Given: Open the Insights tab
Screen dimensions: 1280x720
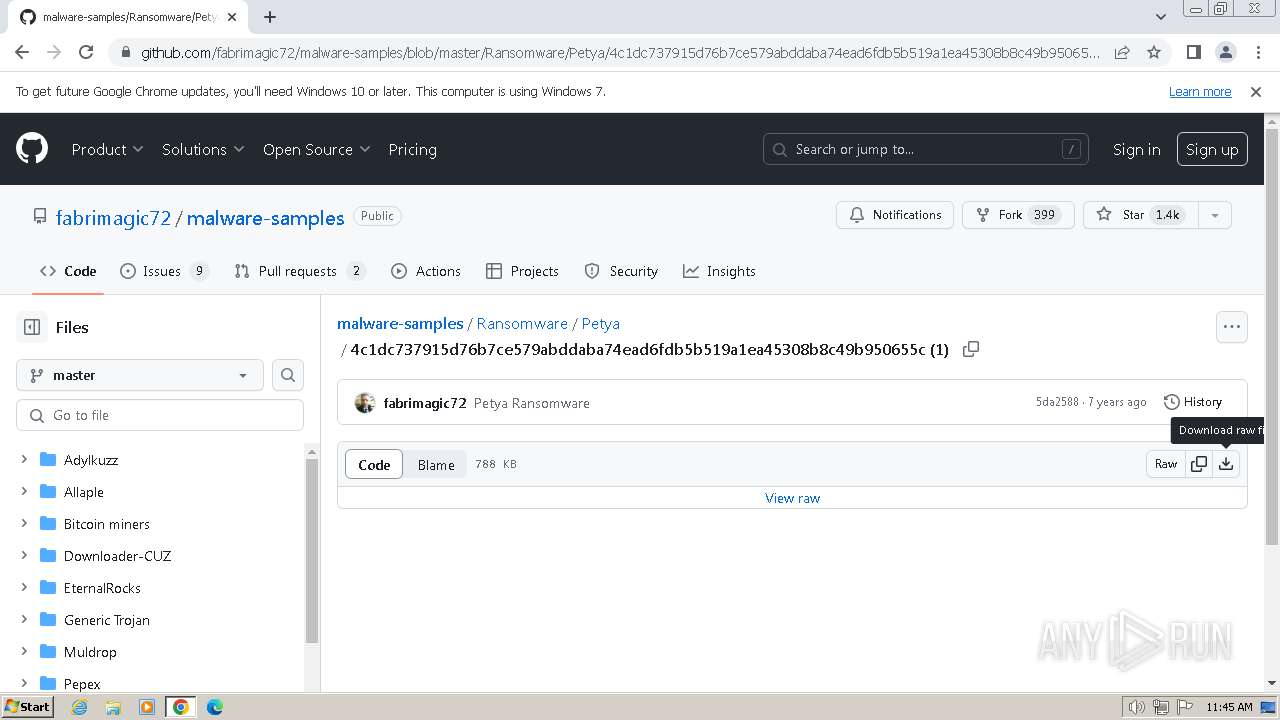Looking at the screenshot, I should (x=719, y=271).
